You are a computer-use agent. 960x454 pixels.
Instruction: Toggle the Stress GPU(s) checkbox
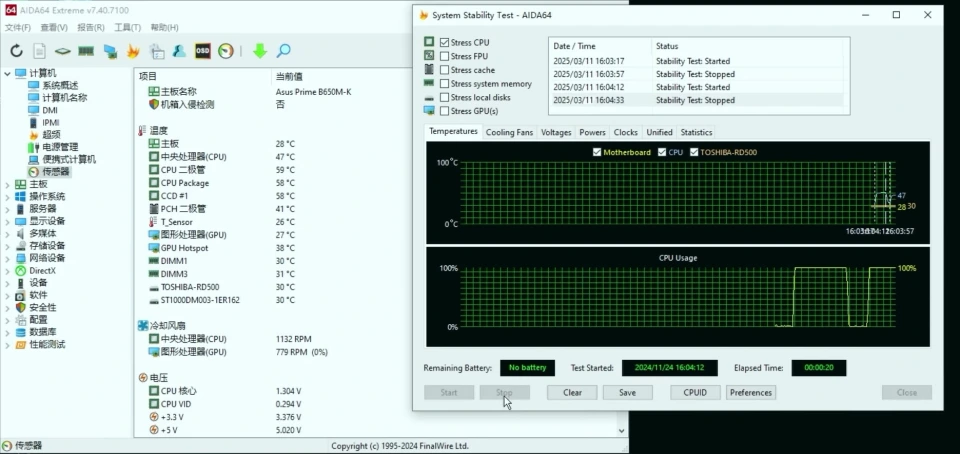pyautogui.click(x=445, y=111)
